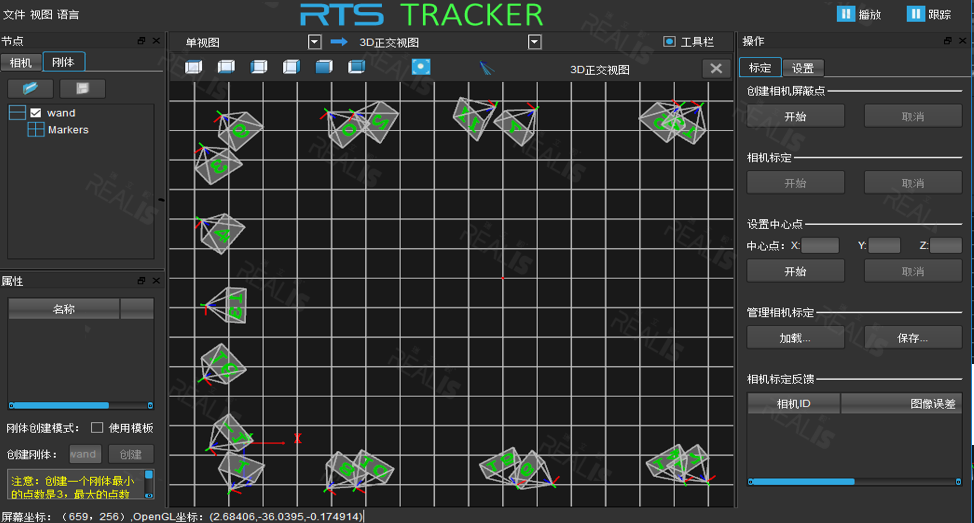Screen dimensions: 974x523
Task: Select the fourth view-cube icon in viewport toolbar
Action: (x=291, y=66)
